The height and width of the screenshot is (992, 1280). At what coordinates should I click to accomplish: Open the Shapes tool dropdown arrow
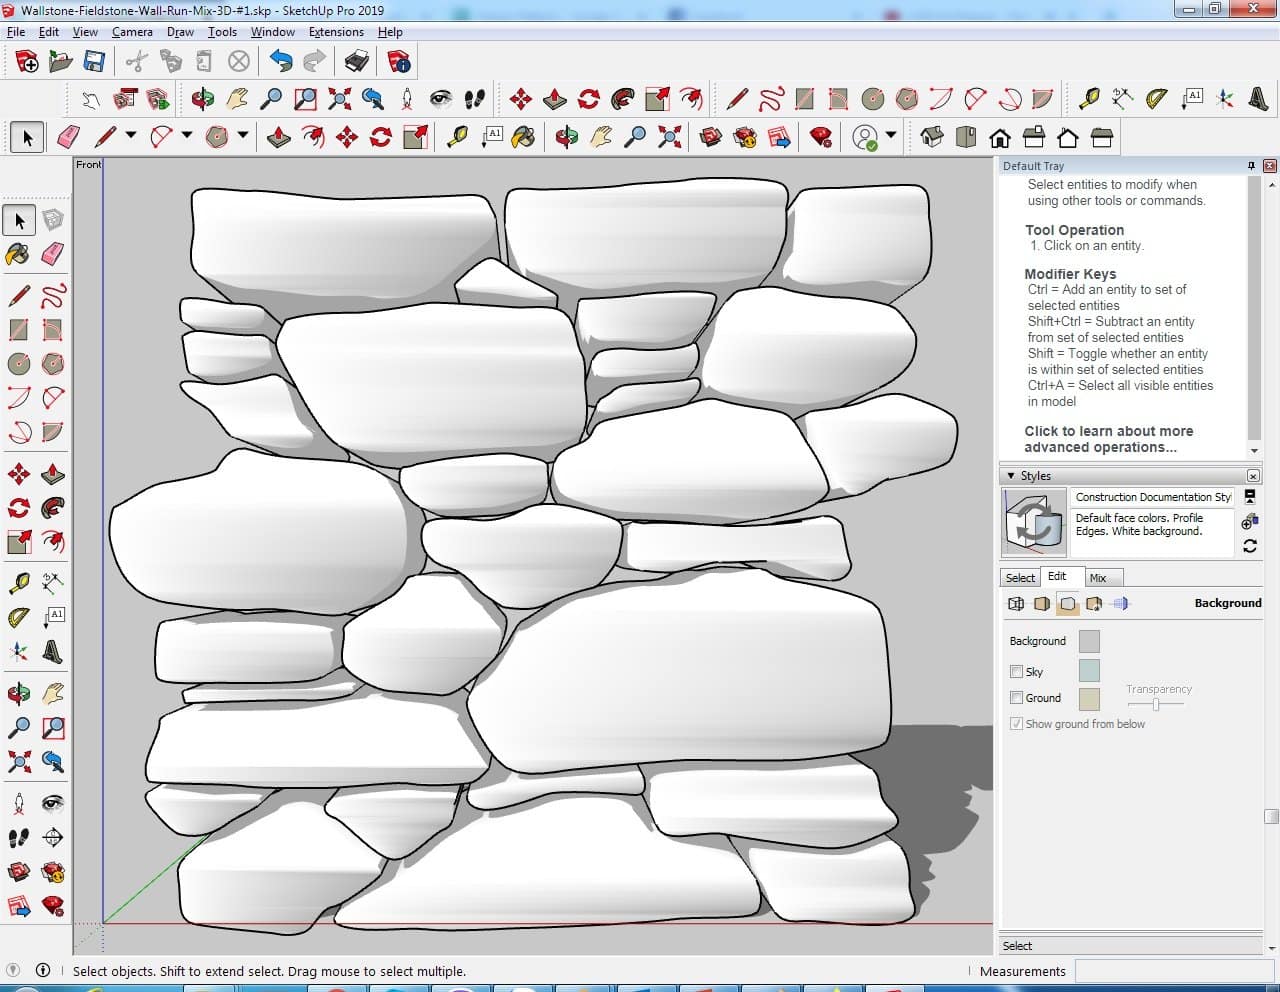pyautogui.click(x=243, y=136)
